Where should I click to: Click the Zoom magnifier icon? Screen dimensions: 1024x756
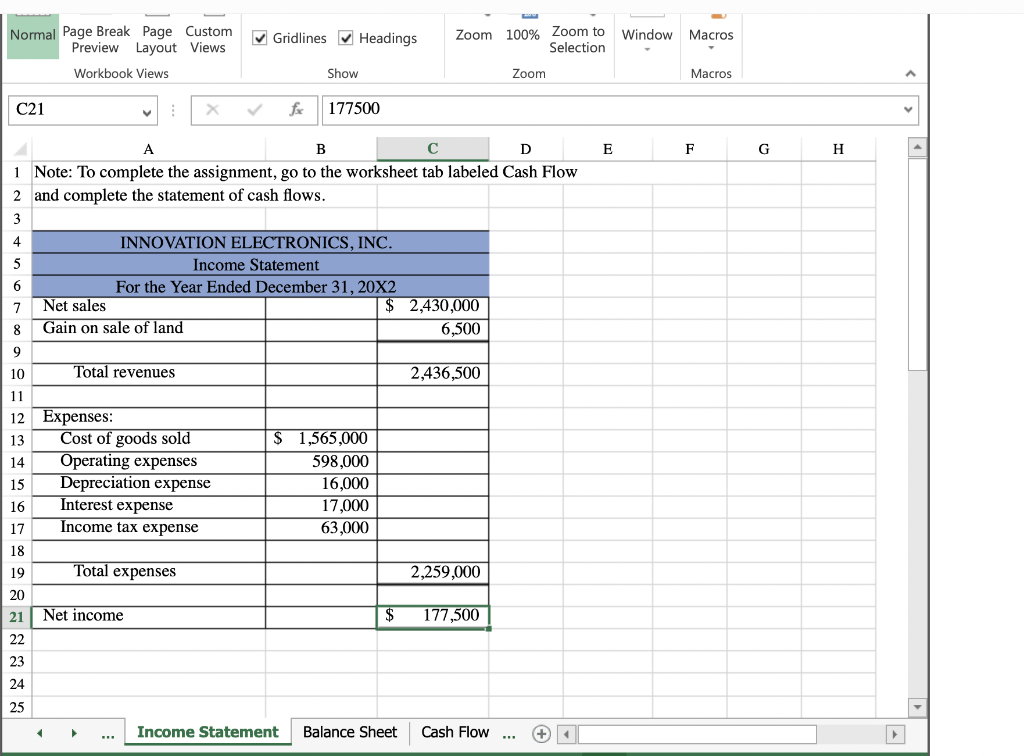coord(473,28)
